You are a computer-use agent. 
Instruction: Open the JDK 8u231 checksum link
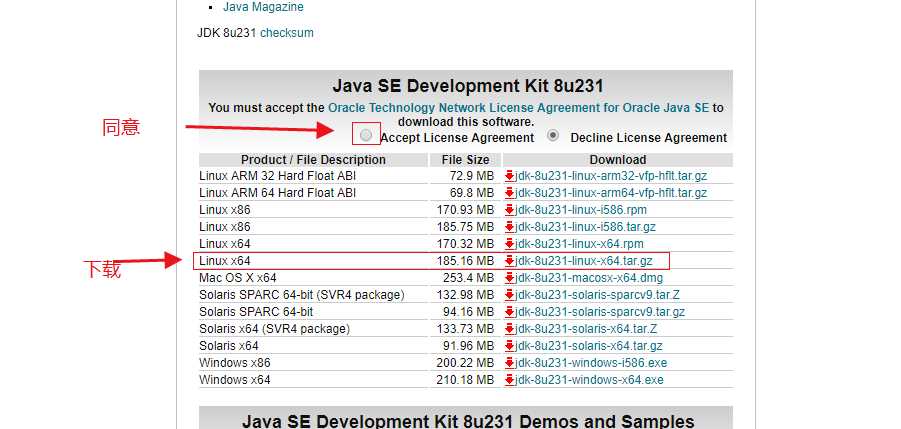tap(287, 33)
